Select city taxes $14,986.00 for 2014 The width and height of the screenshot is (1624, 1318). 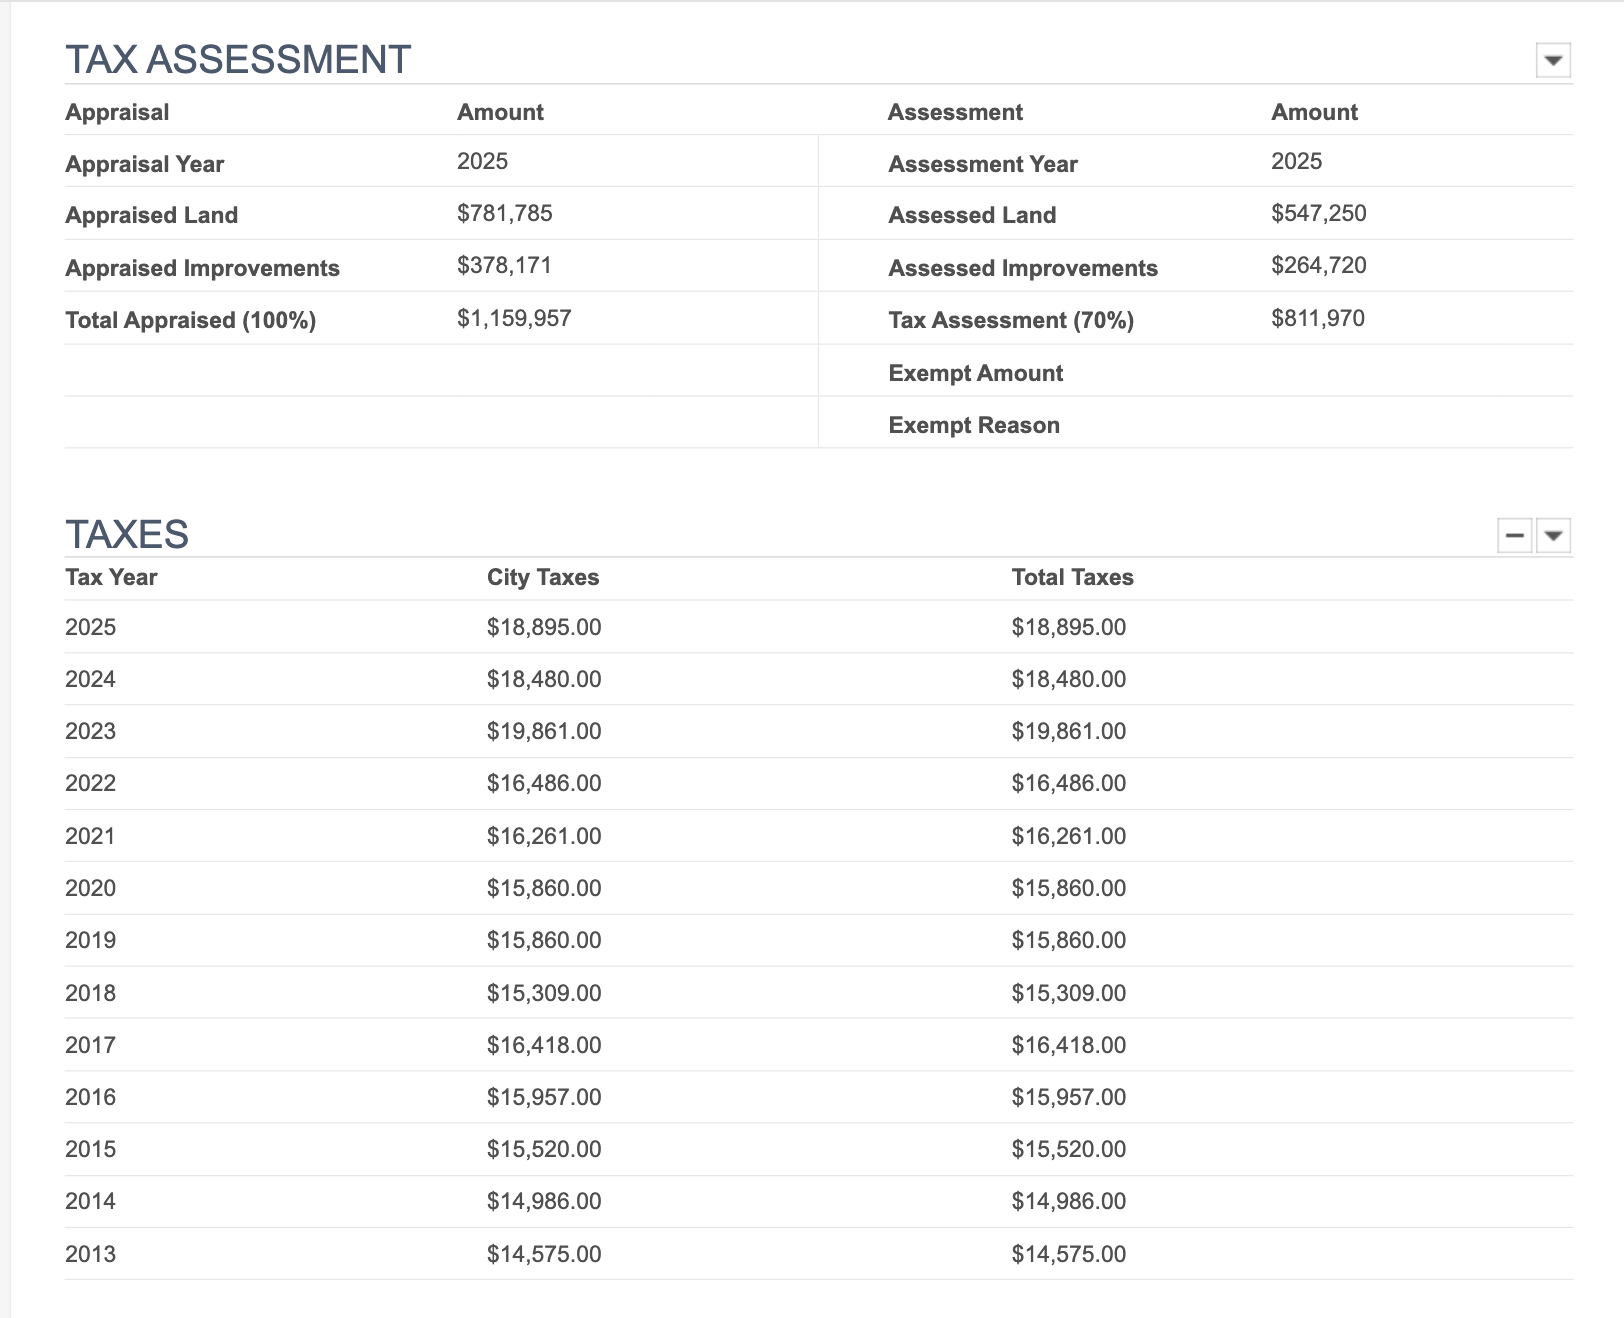pos(544,1201)
